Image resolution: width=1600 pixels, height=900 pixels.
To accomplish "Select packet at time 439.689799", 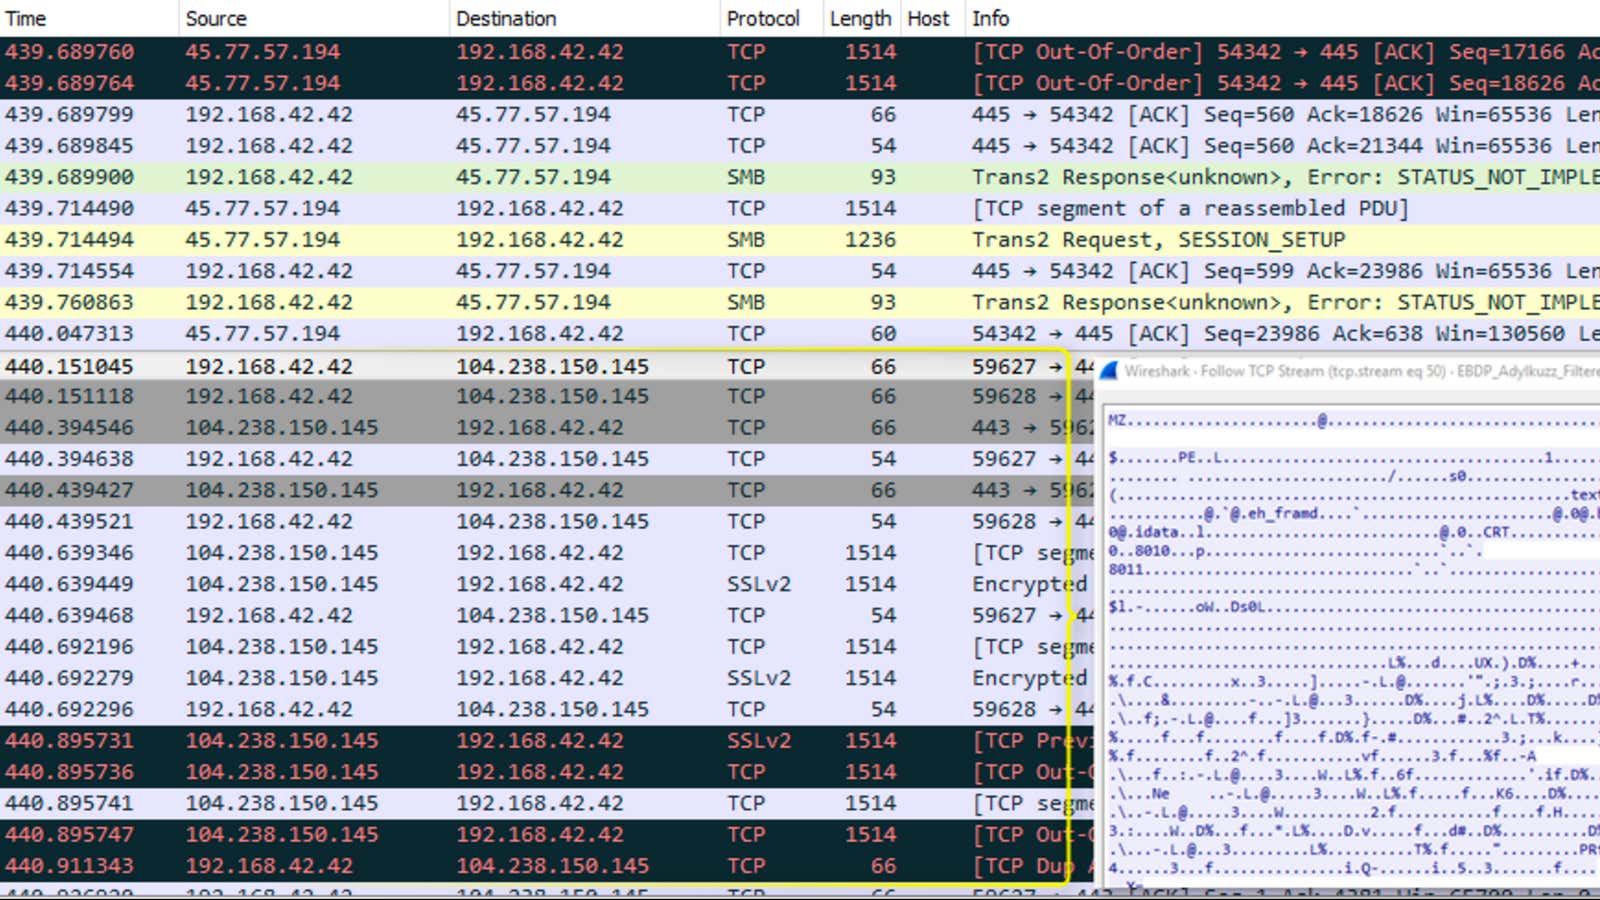I will click(800, 115).
